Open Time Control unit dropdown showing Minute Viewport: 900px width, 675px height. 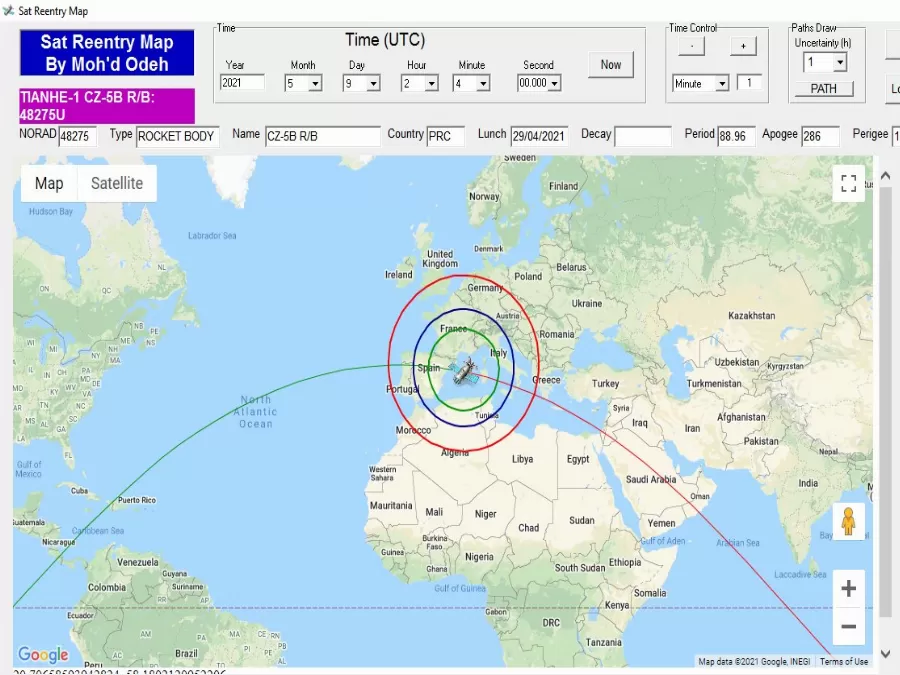click(x=722, y=84)
